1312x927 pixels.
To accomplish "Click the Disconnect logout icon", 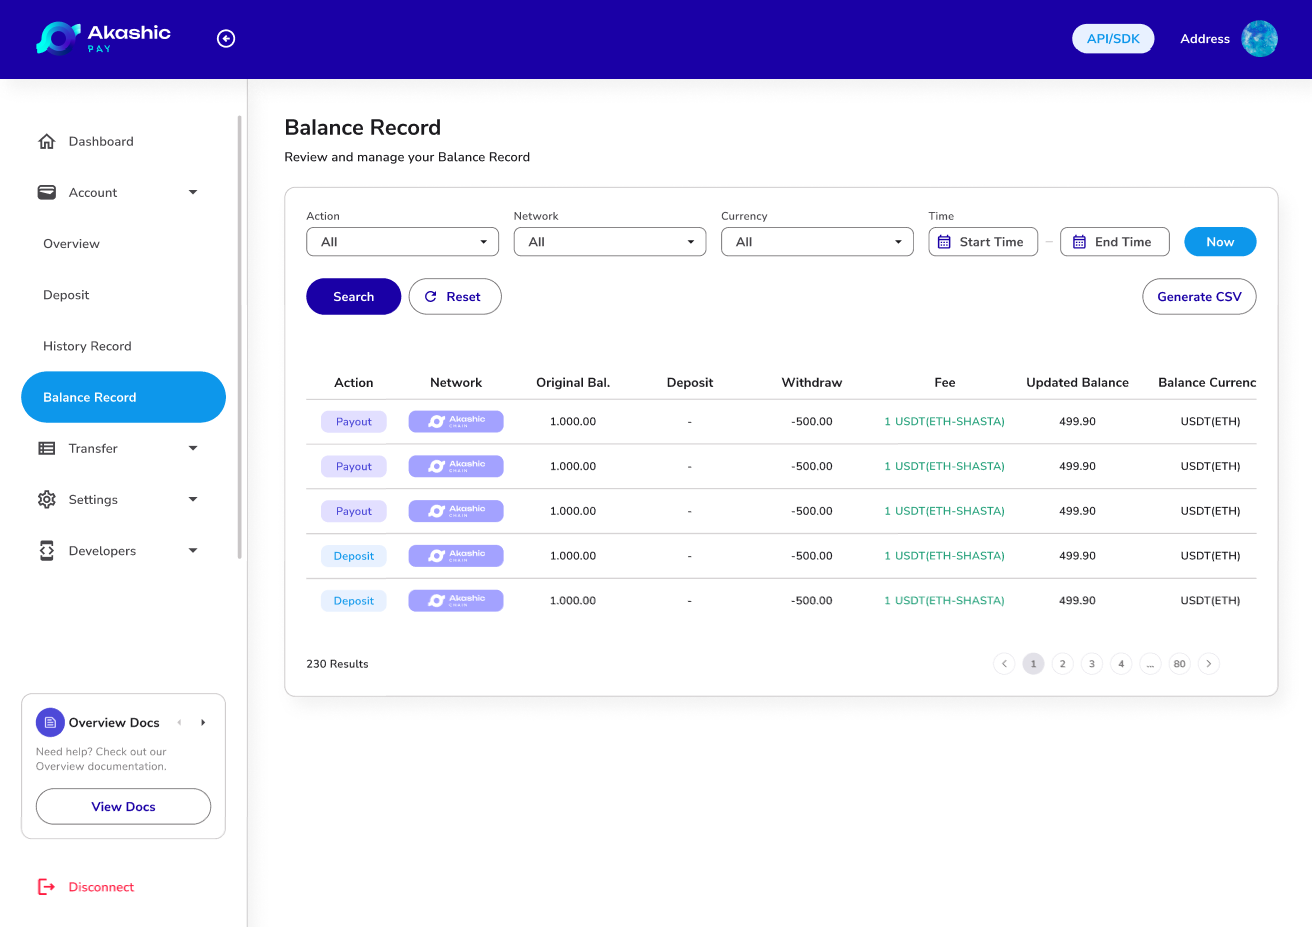I will tap(47, 887).
